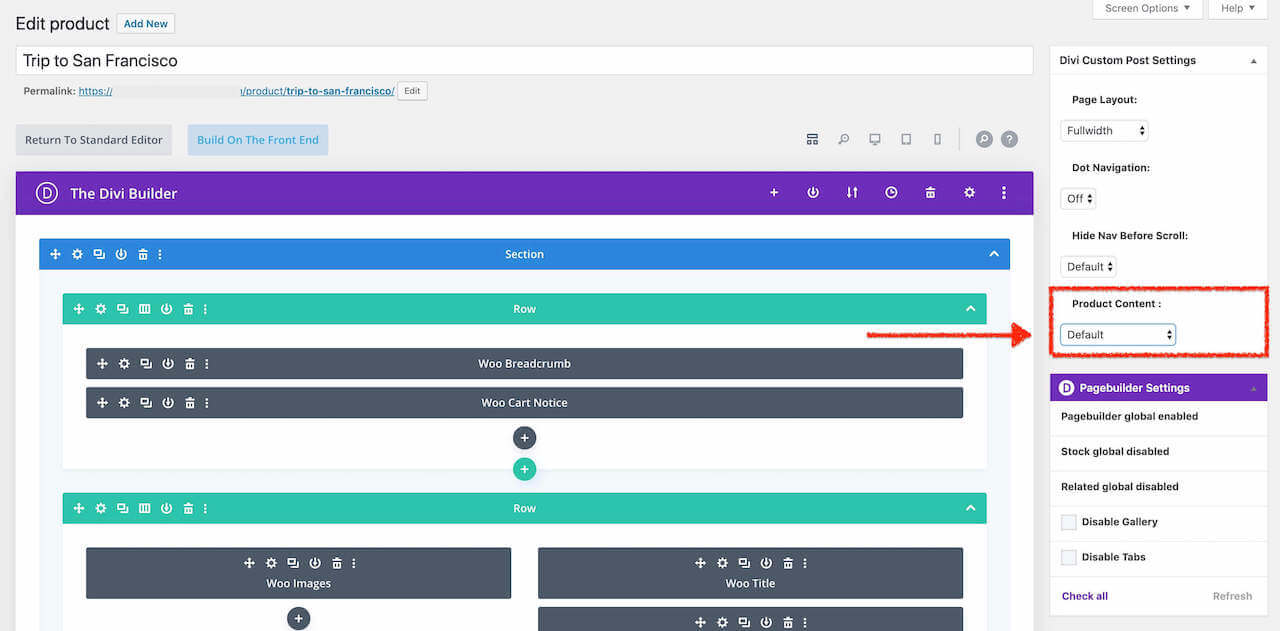Open the Screen Options tab
The image size is (1280, 631).
[x=1147, y=8]
